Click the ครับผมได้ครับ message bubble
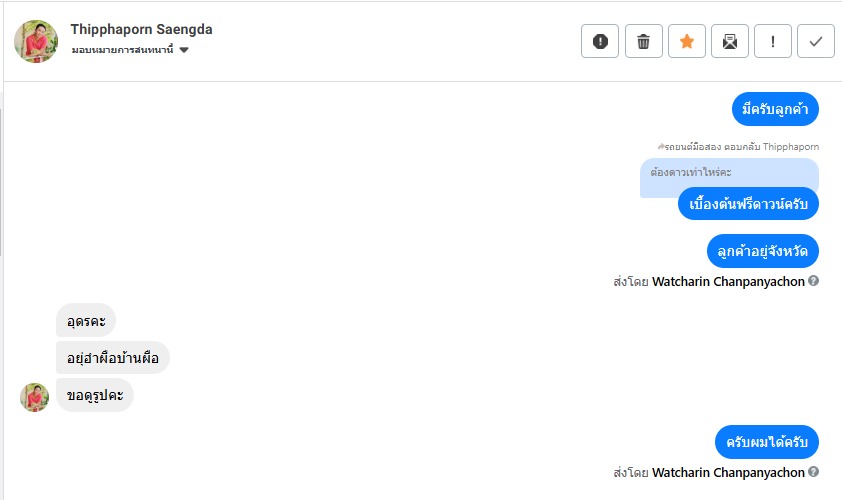The width and height of the screenshot is (842, 500). click(767, 442)
